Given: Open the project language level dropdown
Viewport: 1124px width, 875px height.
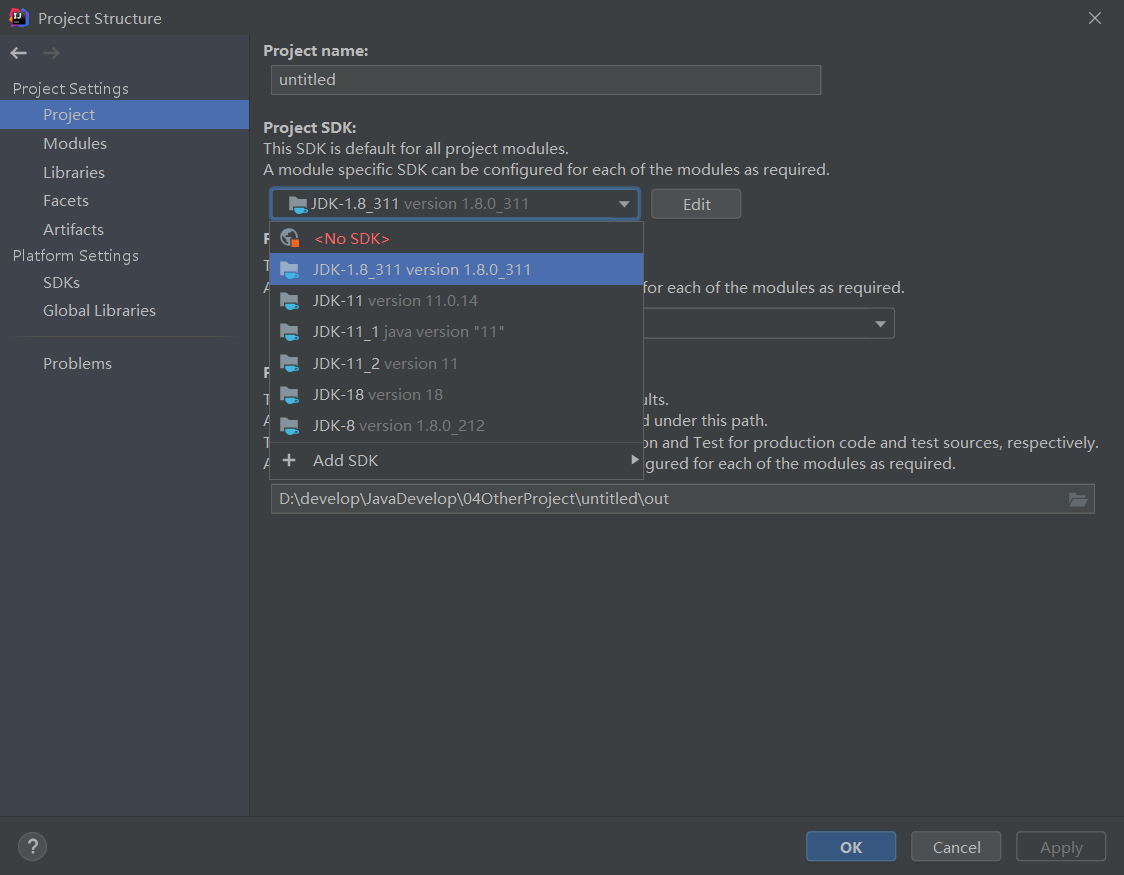Looking at the screenshot, I should click(880, 324).
